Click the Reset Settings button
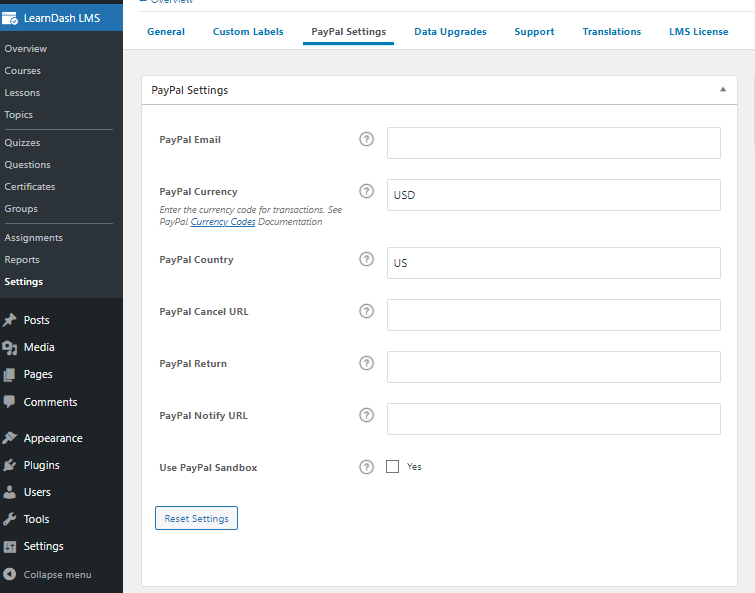The width and height of the screenshot is (755, 593). pos(196,518)
